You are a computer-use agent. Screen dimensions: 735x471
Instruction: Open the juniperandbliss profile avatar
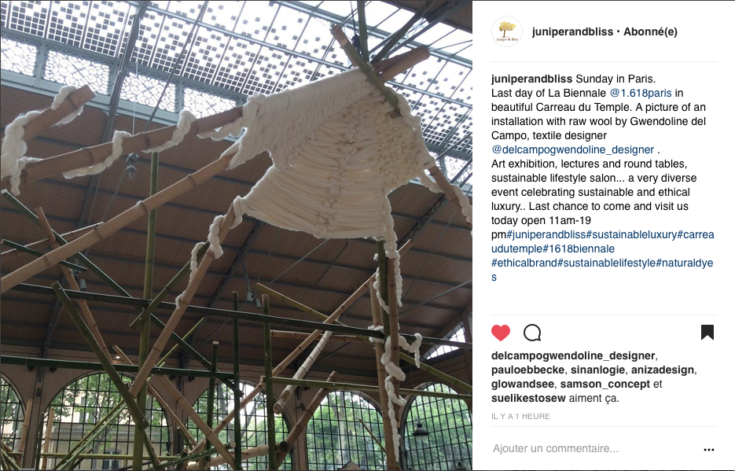coord(507,31)
